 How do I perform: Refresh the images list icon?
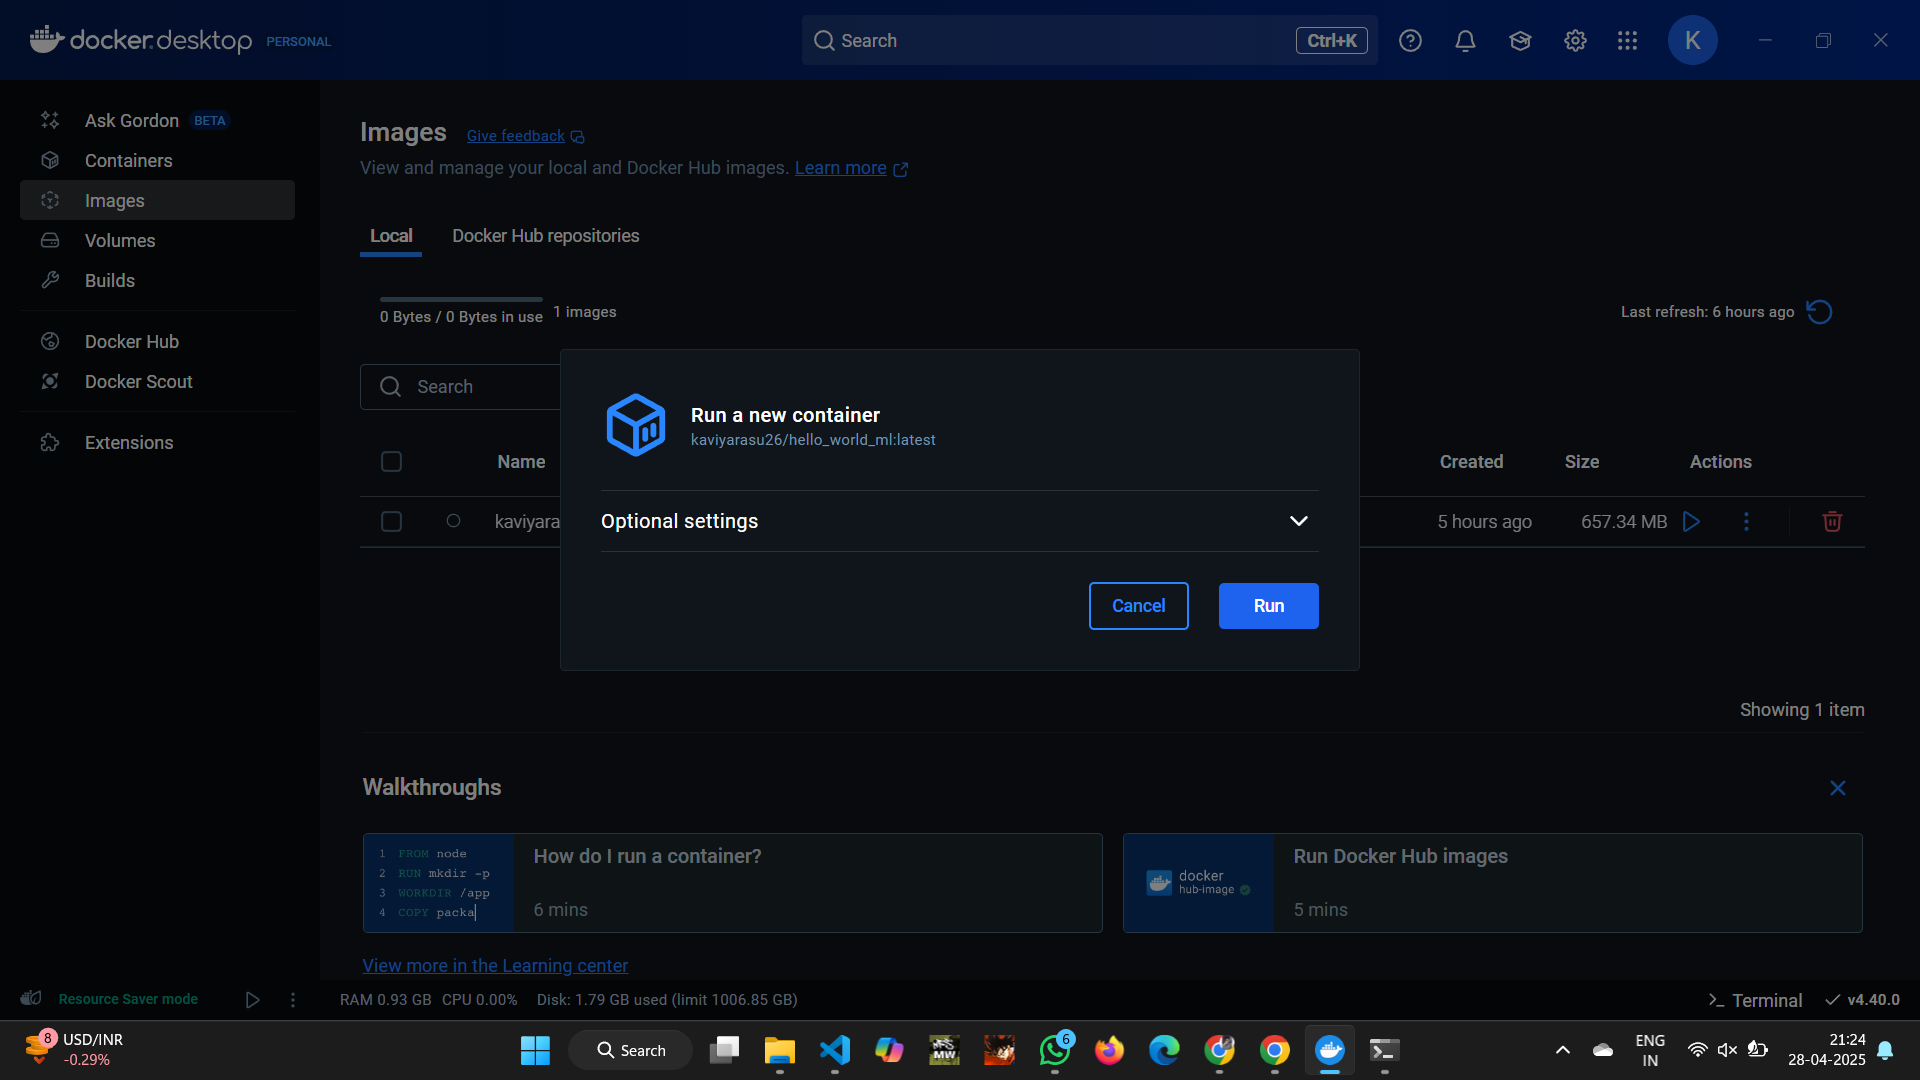[1819, 312]
